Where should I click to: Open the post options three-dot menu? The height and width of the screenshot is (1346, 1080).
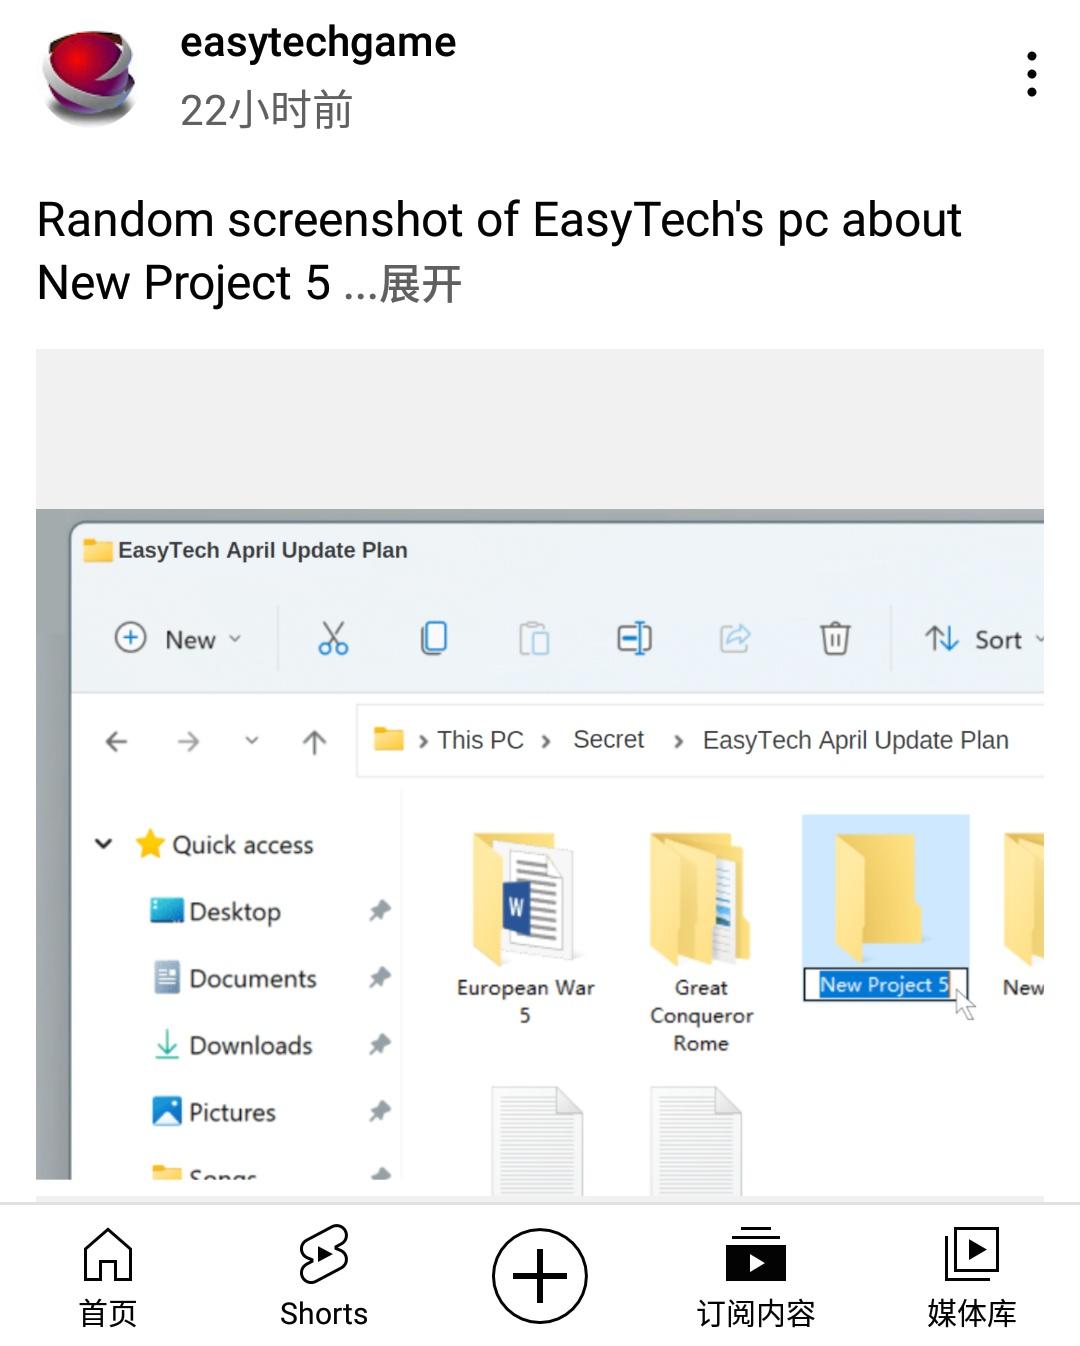coord(1031,74)
